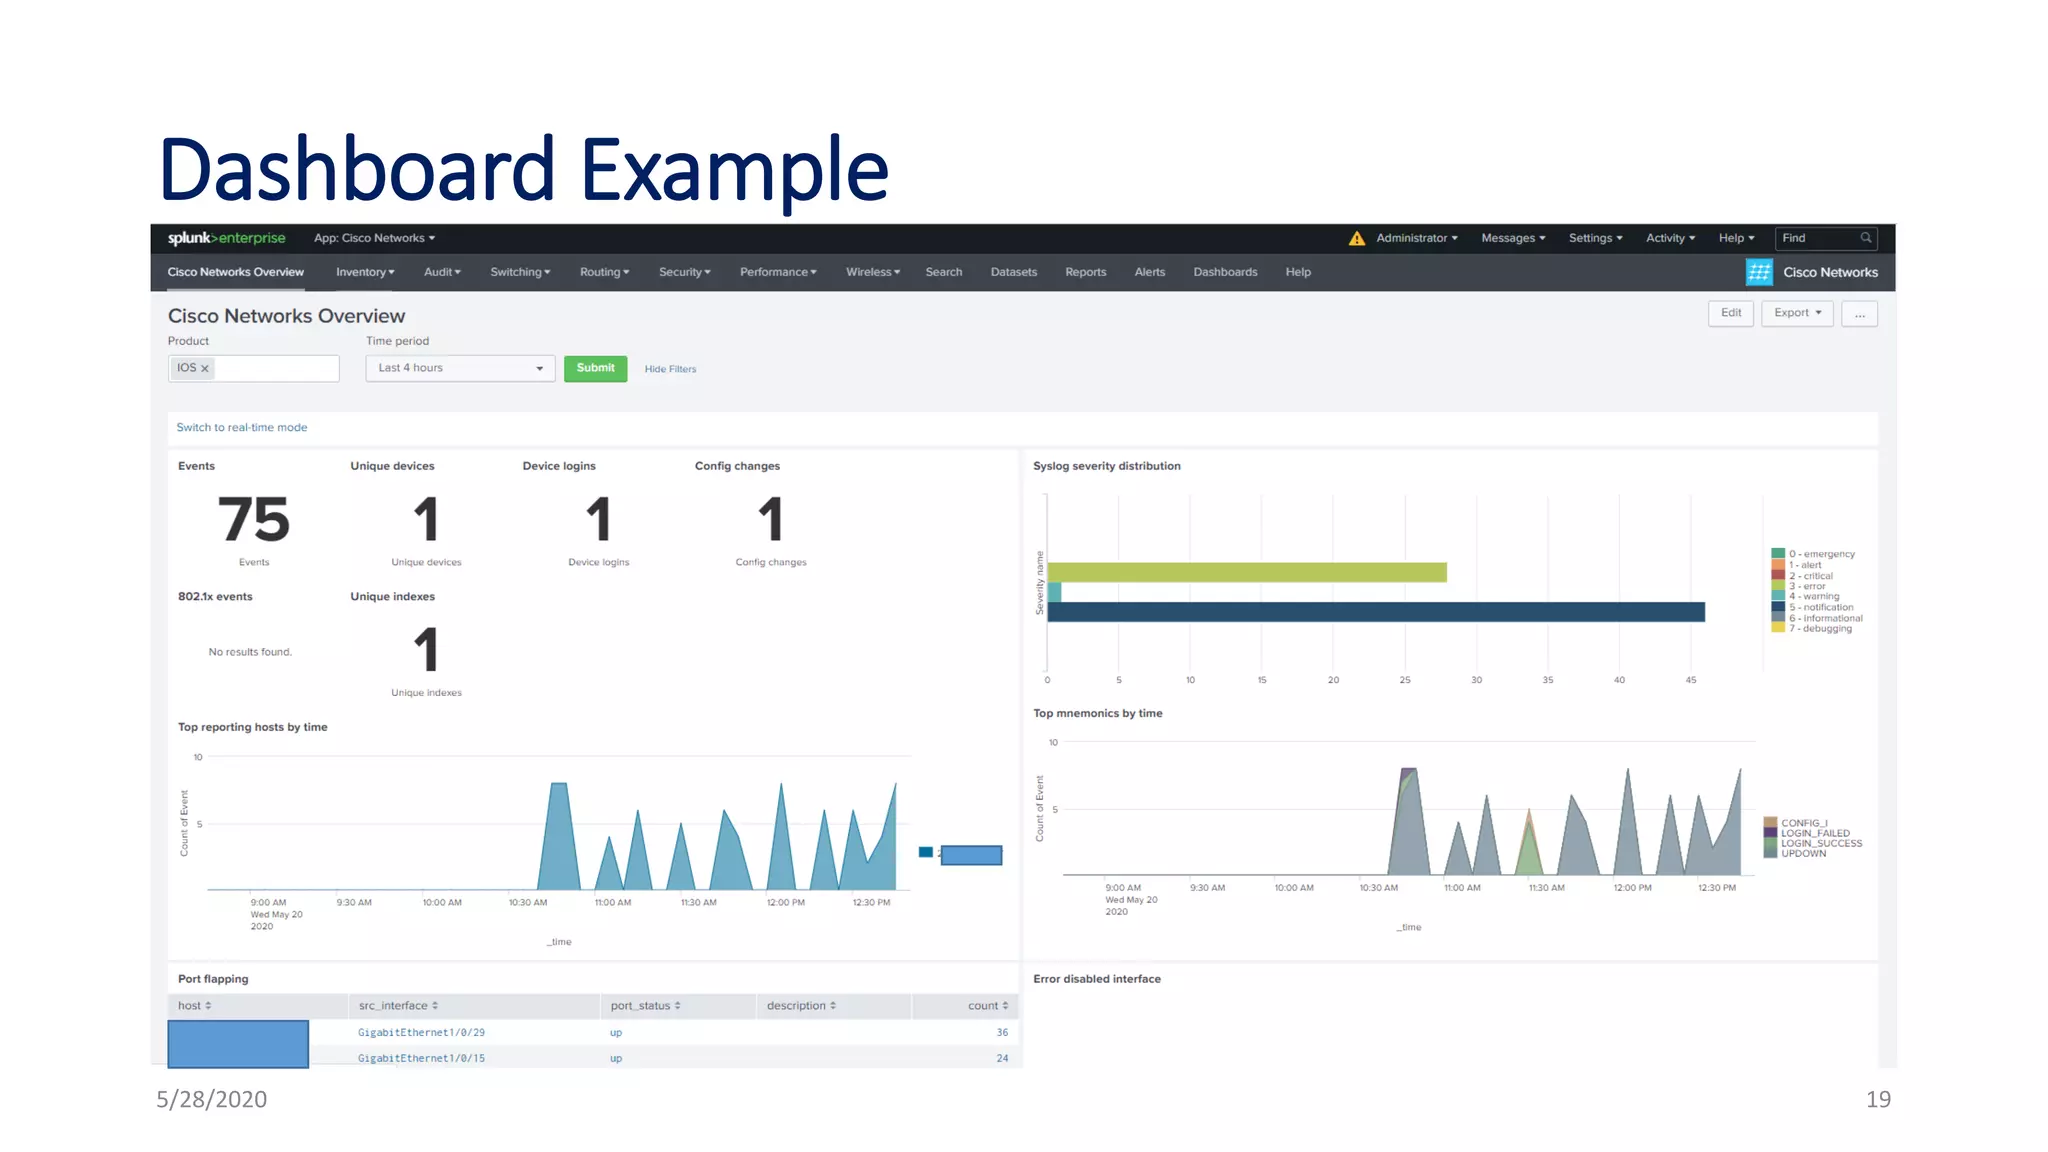Go to the Dashboards tab
2048x1152 pixels.
pos(1225,272)
